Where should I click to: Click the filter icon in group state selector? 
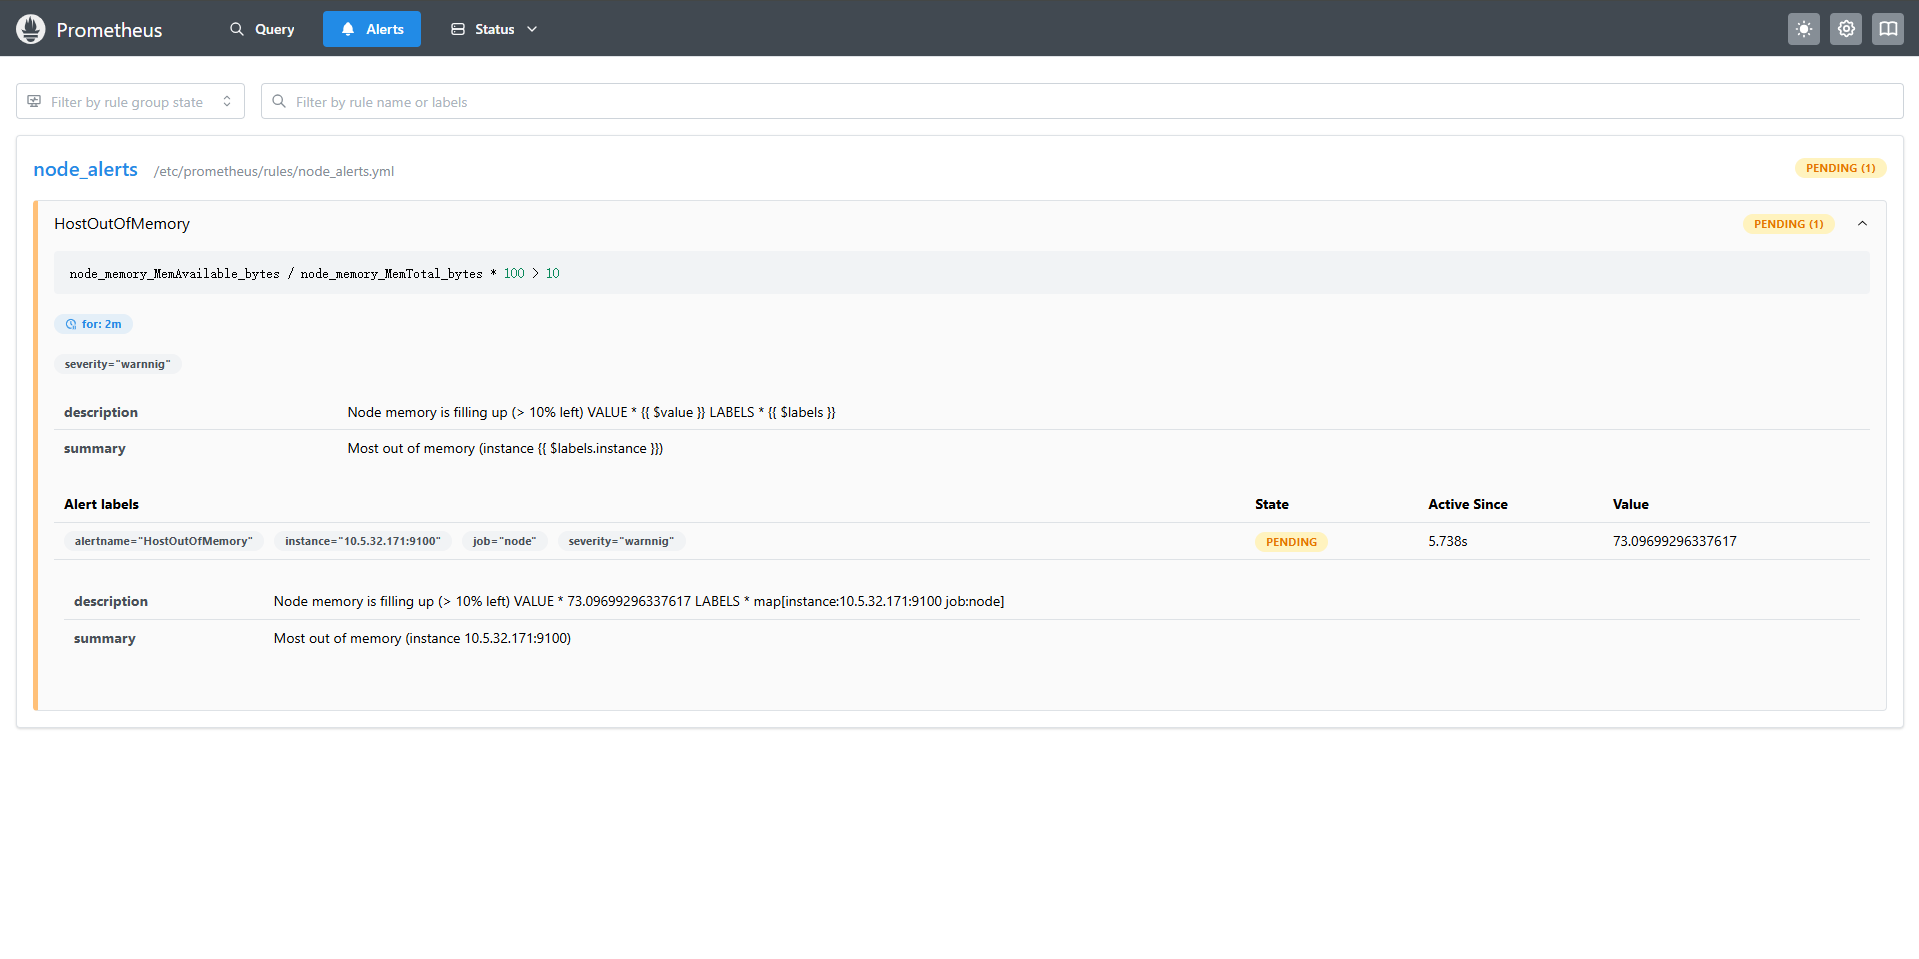[x=34, y=101]
